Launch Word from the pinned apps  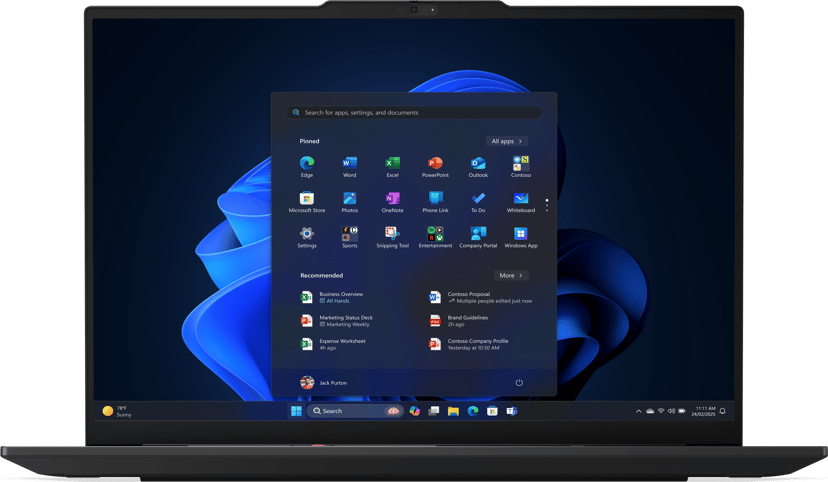(x=350, y=167)
